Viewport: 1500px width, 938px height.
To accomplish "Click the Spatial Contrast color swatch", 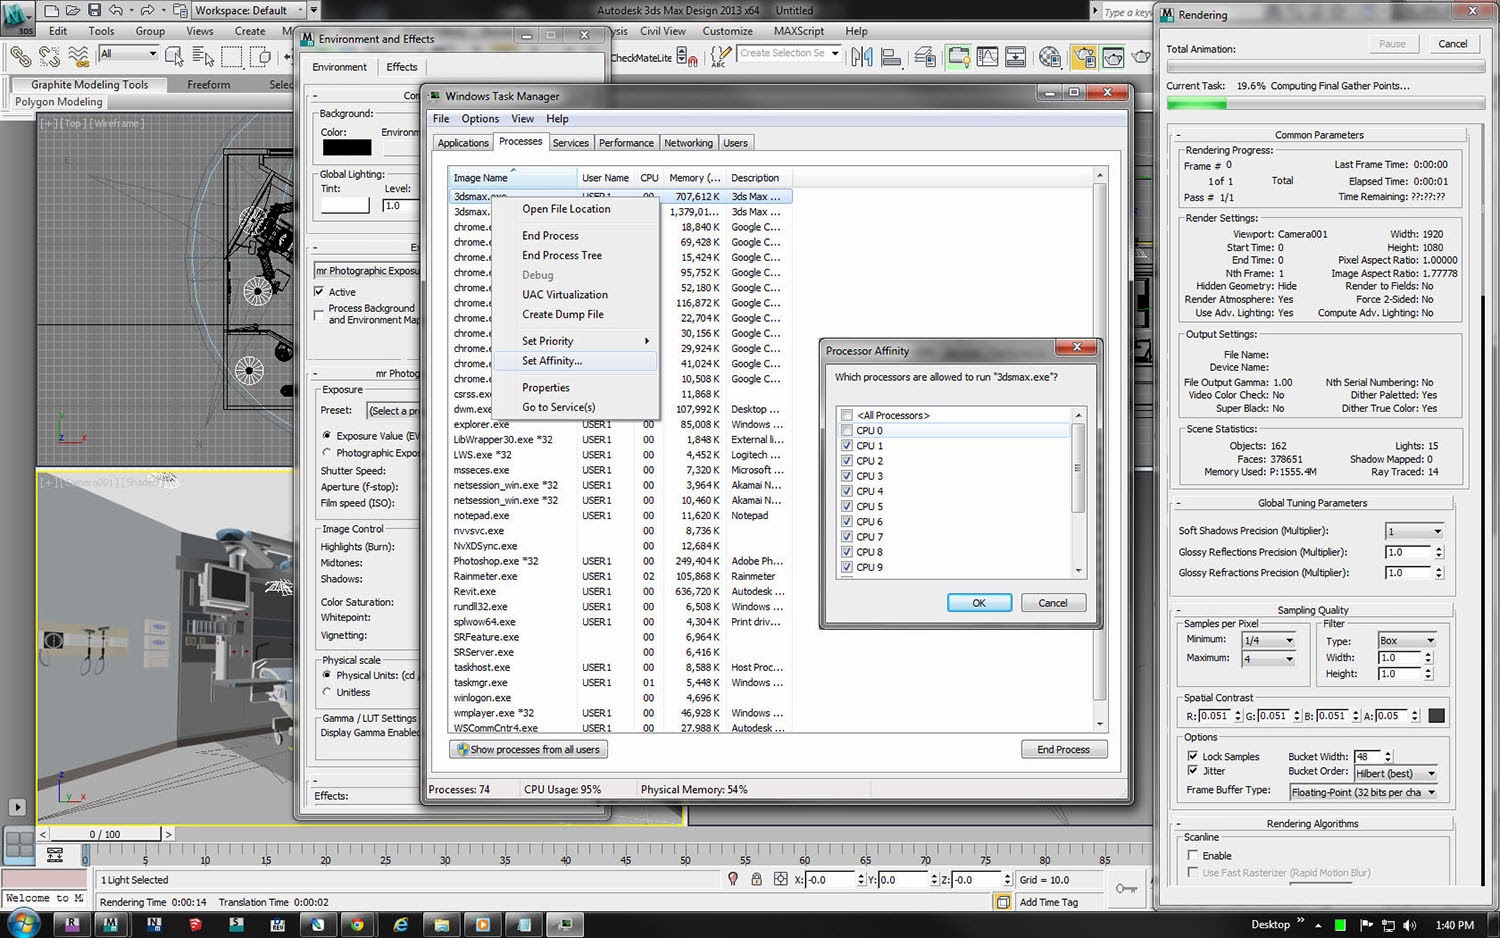I will click(x=1436, y=716).
